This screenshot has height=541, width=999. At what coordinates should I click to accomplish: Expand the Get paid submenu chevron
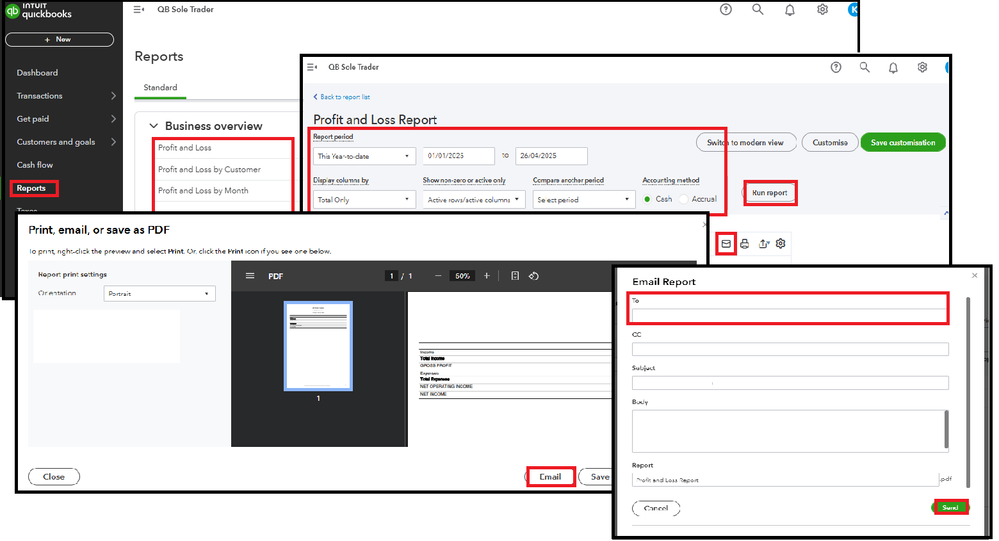click(x=113, y=119)
